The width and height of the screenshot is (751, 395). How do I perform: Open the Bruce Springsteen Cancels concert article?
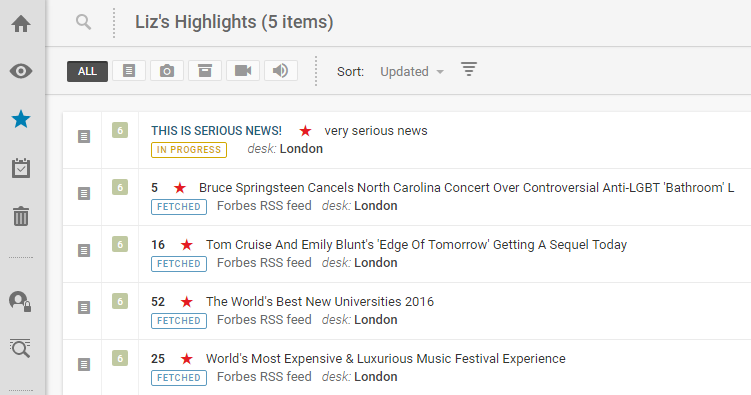pos(467,188)
